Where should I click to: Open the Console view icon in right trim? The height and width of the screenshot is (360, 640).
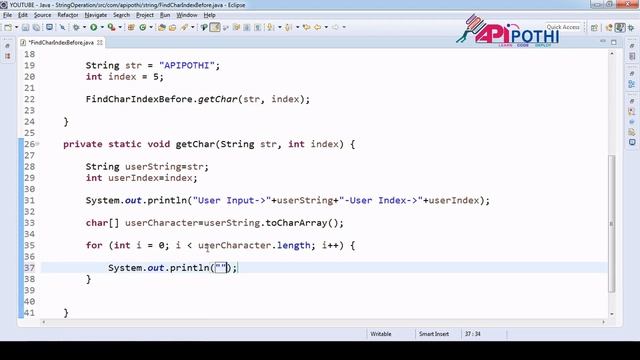pos(632,142)
